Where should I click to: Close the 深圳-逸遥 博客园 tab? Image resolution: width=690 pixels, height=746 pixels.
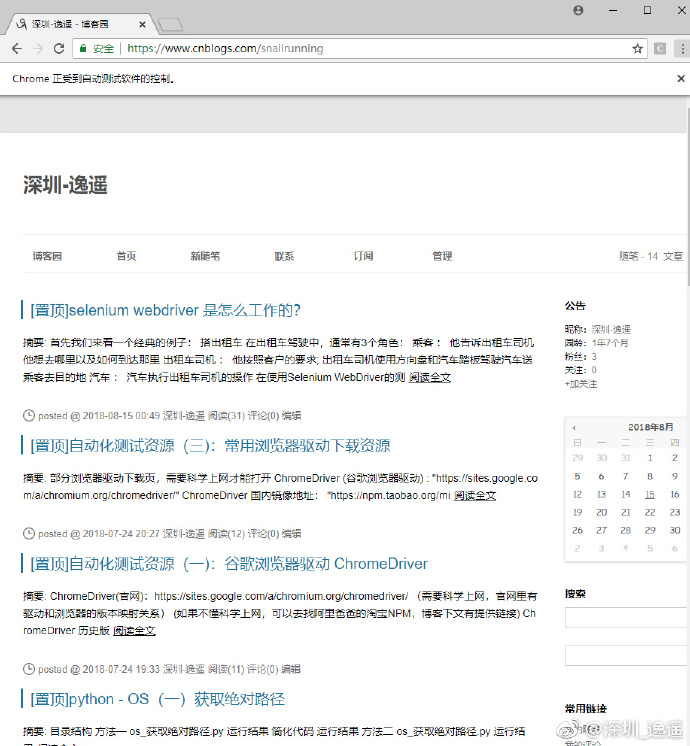coord(142,24)
